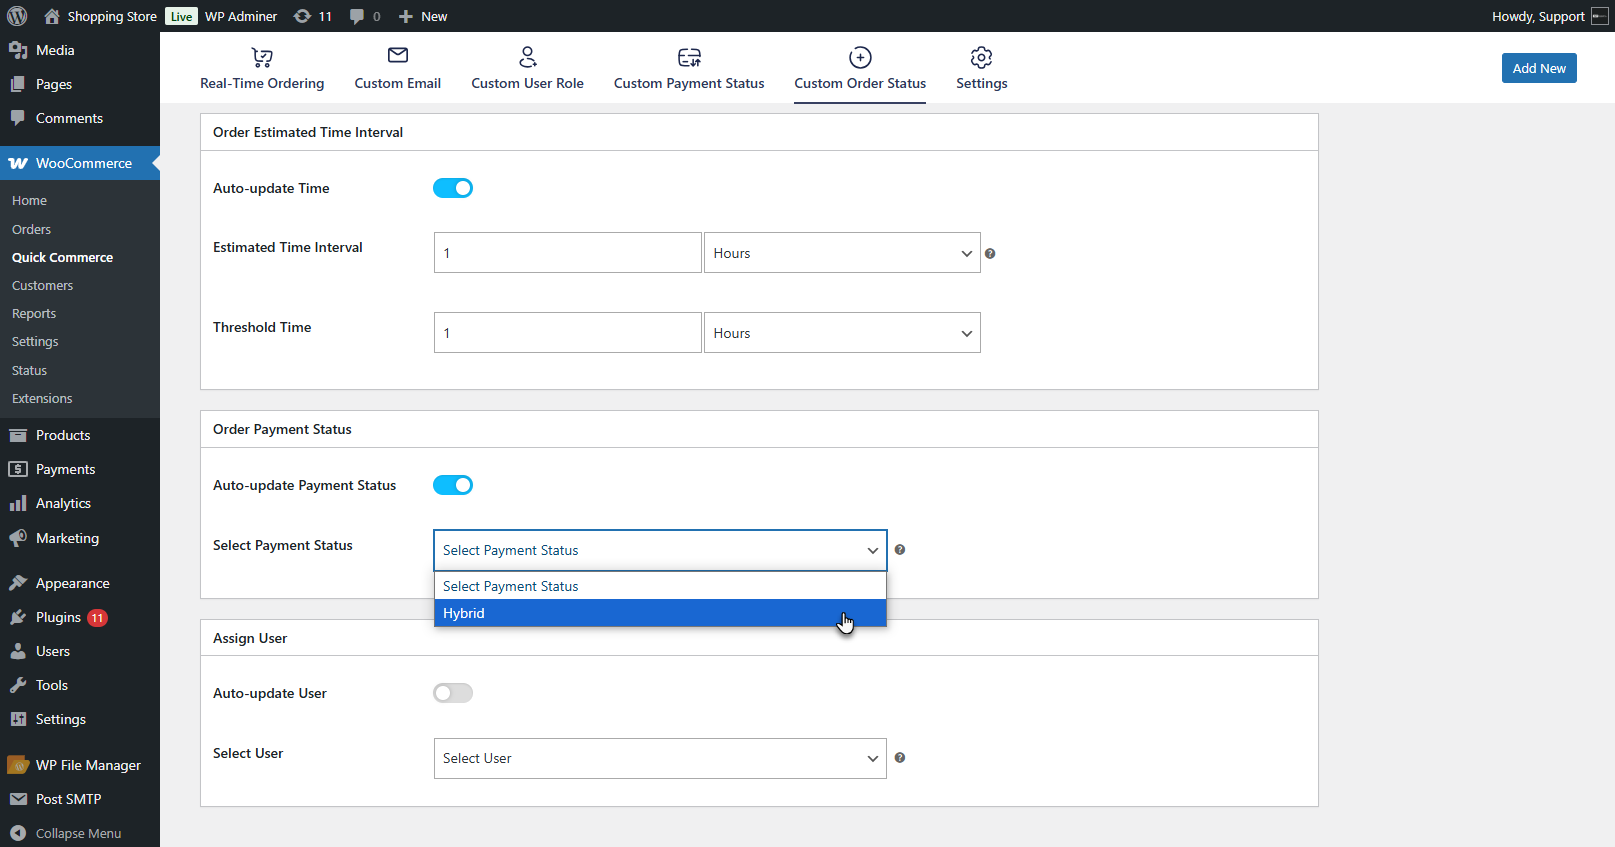Open the Select User dropdown
The width and height of the screenshot is (1615, 847).
[x=660, y=758]
